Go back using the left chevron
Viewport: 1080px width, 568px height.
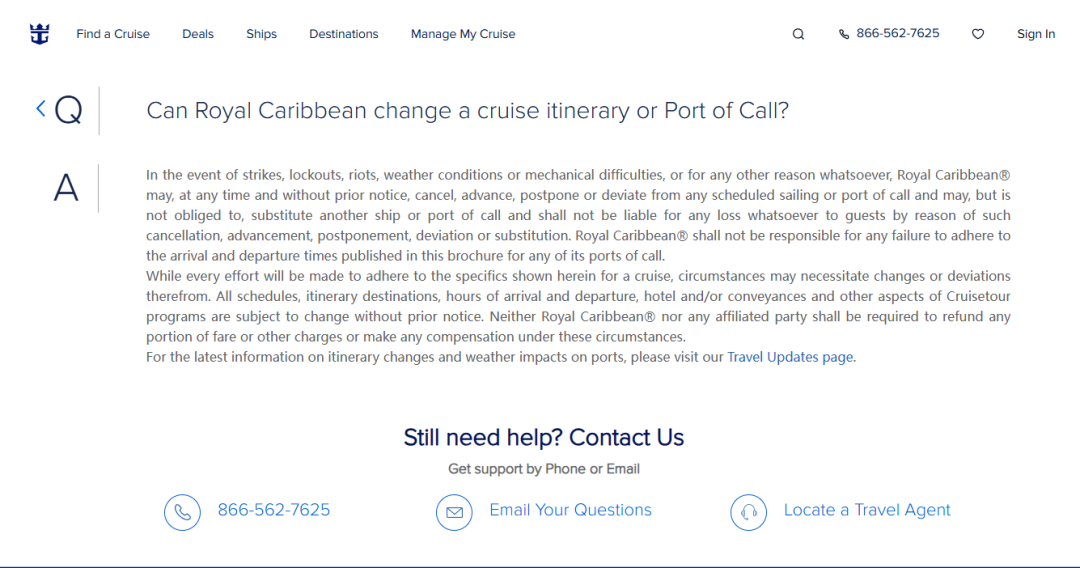pos(41,108)
